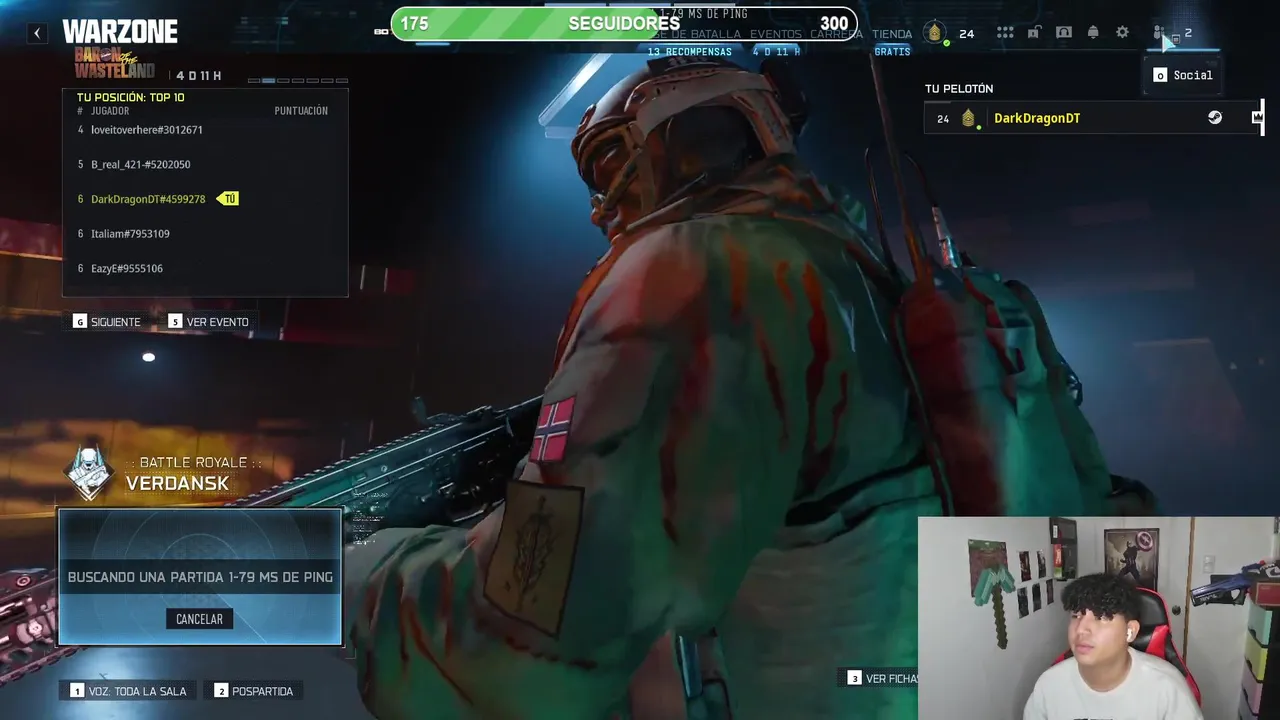Image resolution: width=1280 pixels, height=720 pixels.
Task: Open the headset voice channel icon
Action: (1064, 33)
